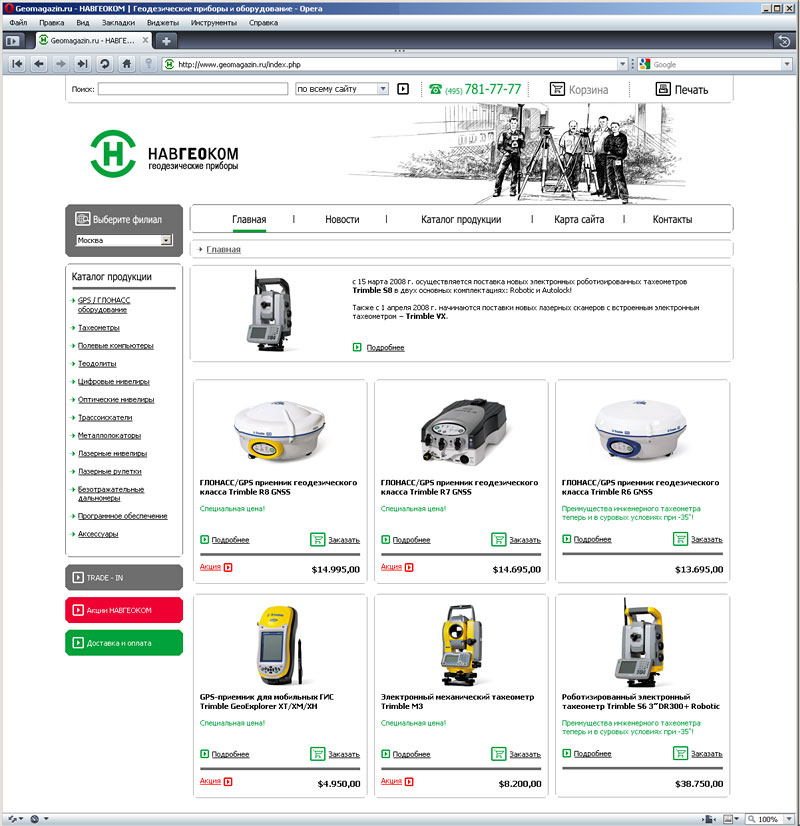The height and width of the screenshot is (826, 800).
Task: Click Заказать link for Trimble M3
Action: pyautogui.click(x=525, y=754)
